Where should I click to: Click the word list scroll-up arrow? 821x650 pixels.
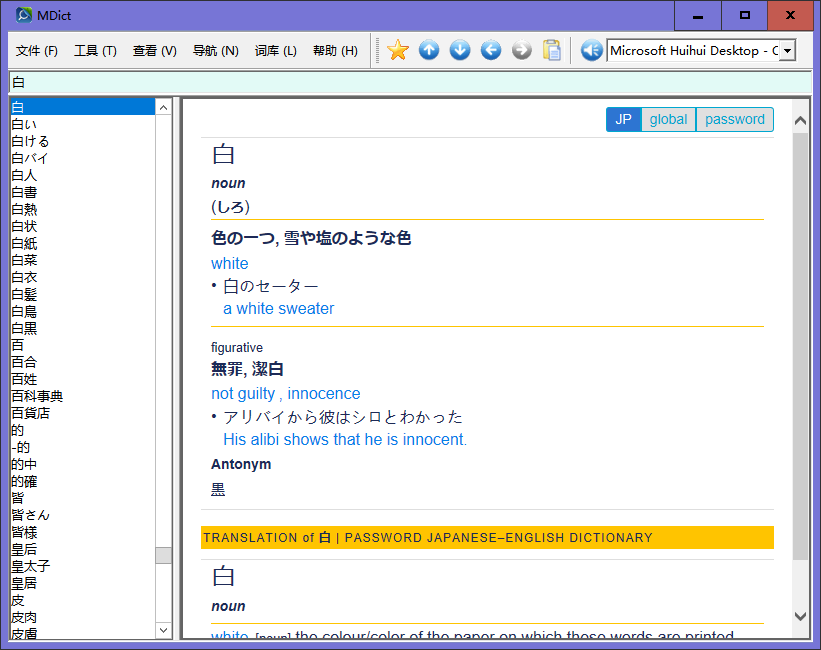coord(164,106)
